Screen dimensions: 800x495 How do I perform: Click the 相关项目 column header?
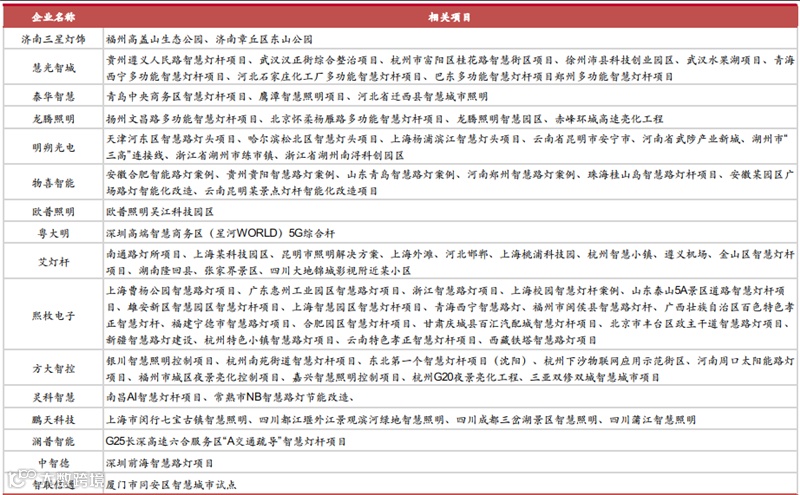(x=449, y=17)
